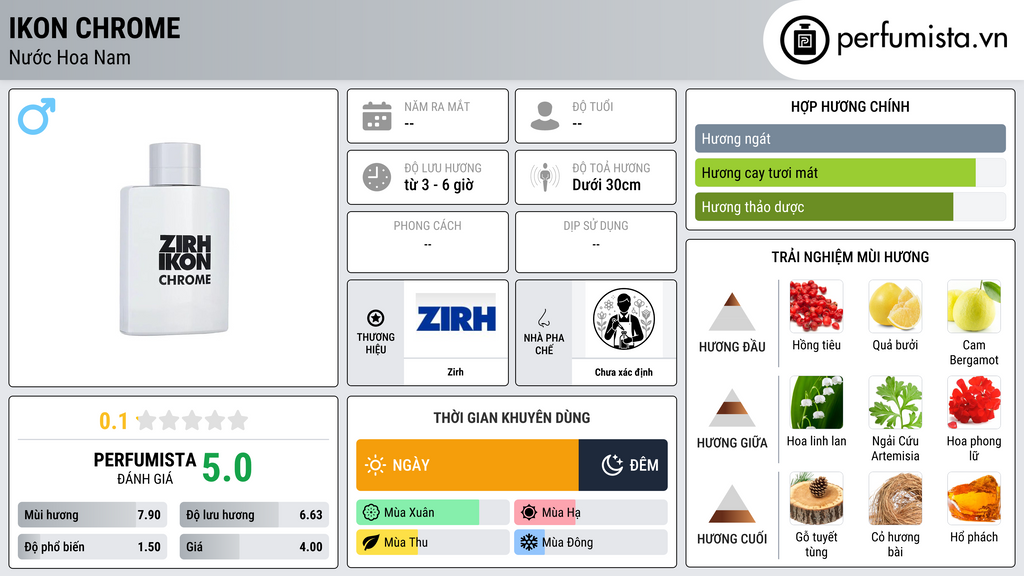Click the perfumista.vn bottle logo icon
The width and height of the screenshot is (1024, 576).
(804, 40)
